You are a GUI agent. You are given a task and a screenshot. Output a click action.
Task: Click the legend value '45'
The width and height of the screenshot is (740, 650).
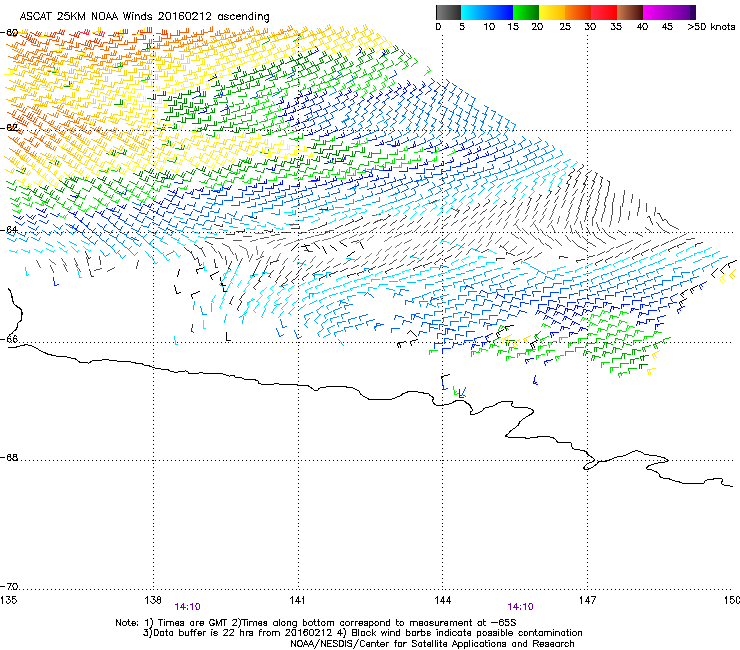tap(667, 27)
